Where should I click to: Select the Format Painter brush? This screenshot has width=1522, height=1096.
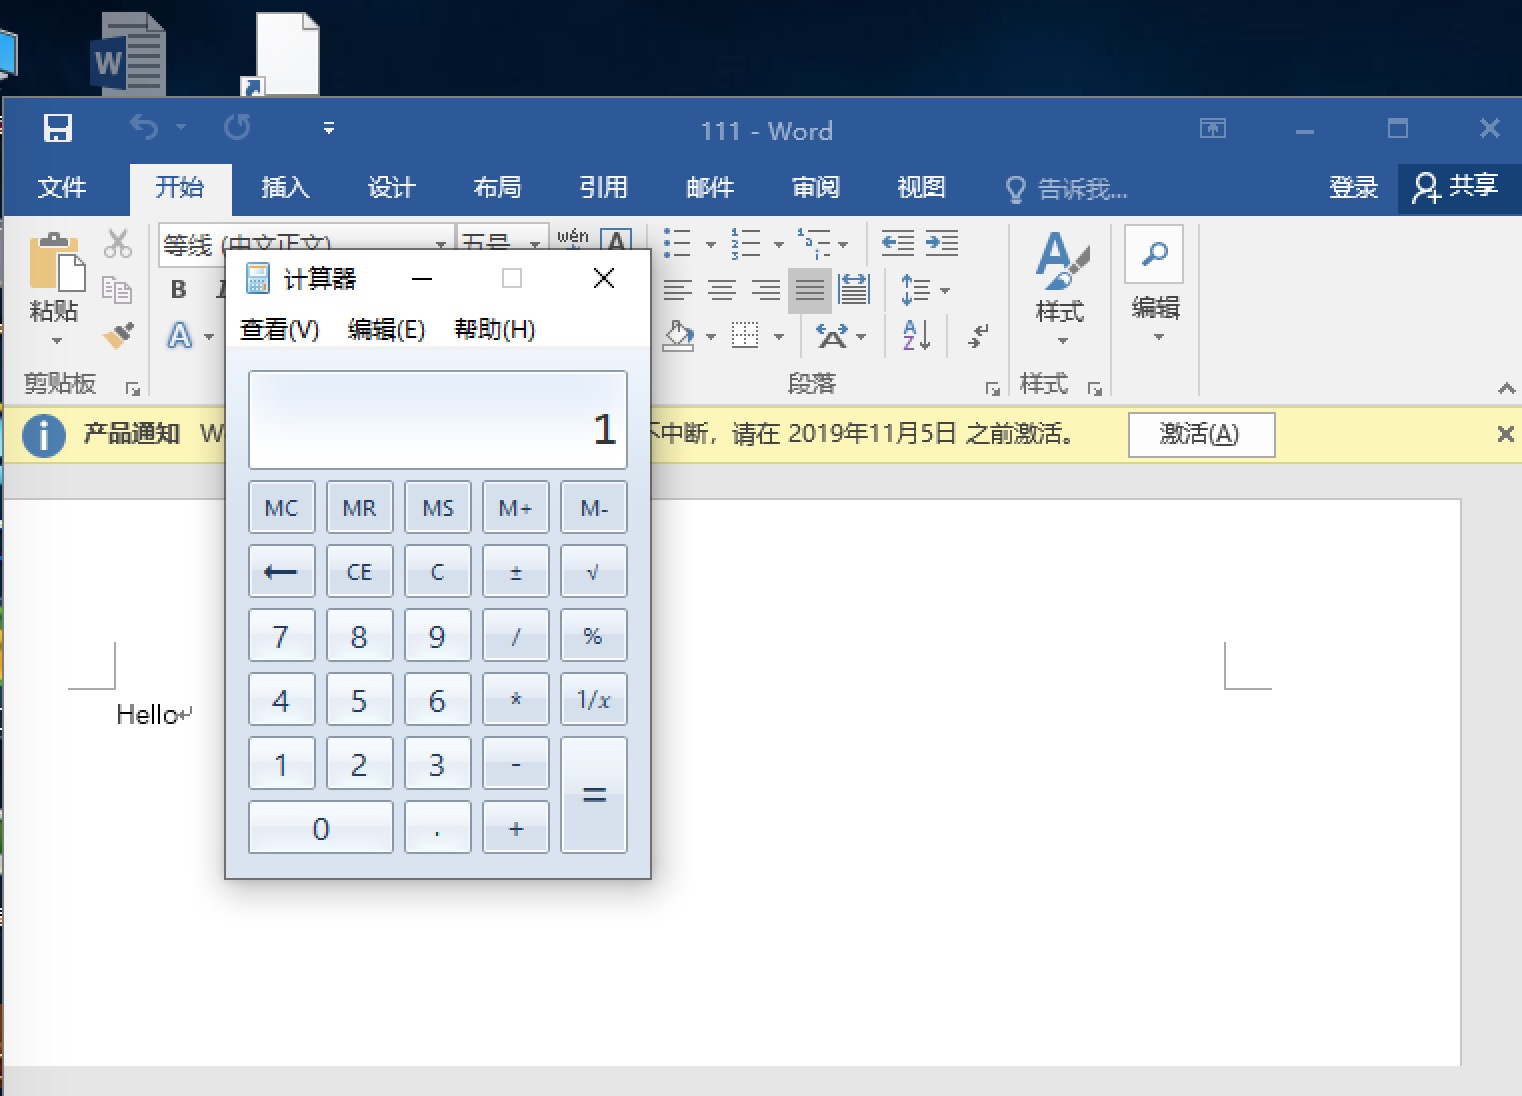click(118, 334)
